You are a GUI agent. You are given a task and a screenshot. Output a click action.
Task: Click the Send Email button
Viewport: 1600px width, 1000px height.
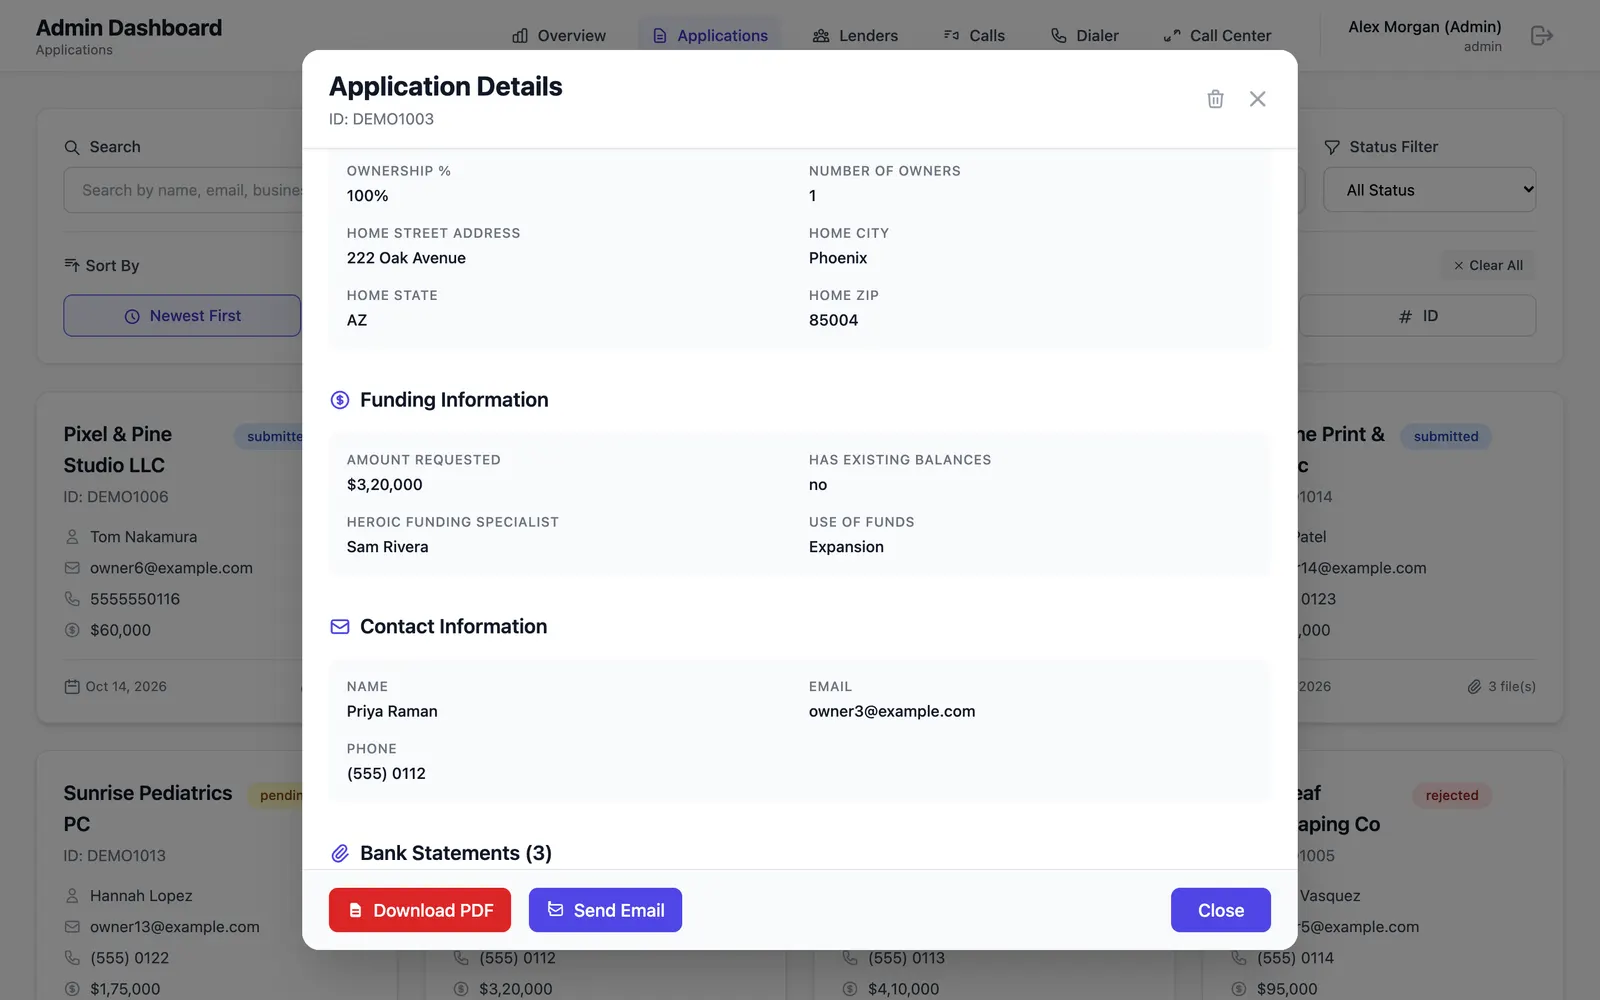point(605,910)
